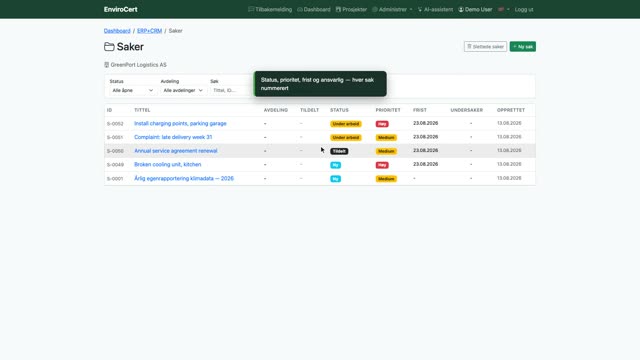
Task: Create a new case with Ny sak
Action: pos(522,47)
